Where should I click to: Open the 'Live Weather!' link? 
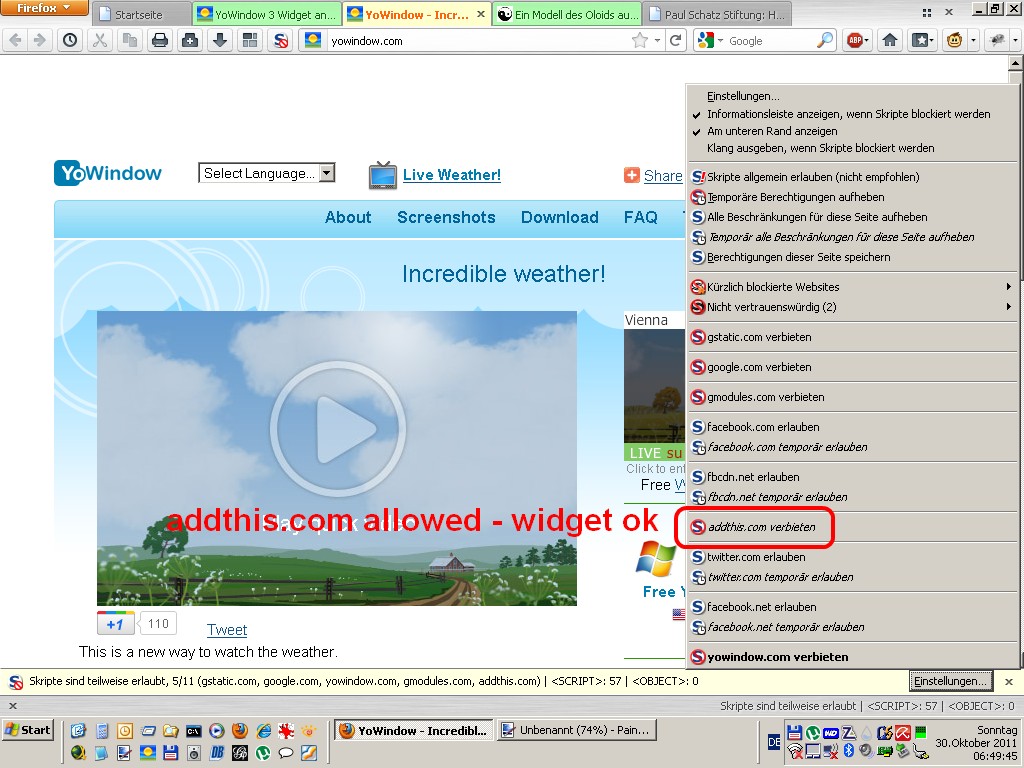[x=451, y=174]
